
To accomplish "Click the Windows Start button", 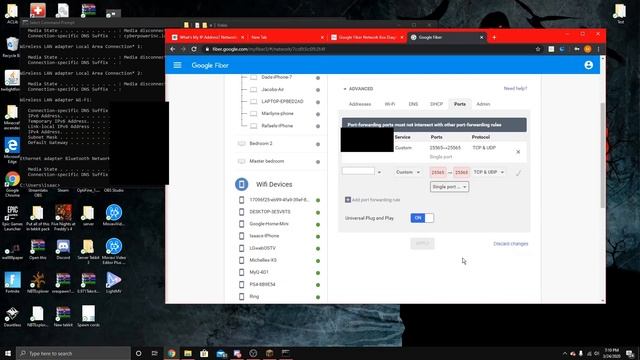I will point(8,353).
